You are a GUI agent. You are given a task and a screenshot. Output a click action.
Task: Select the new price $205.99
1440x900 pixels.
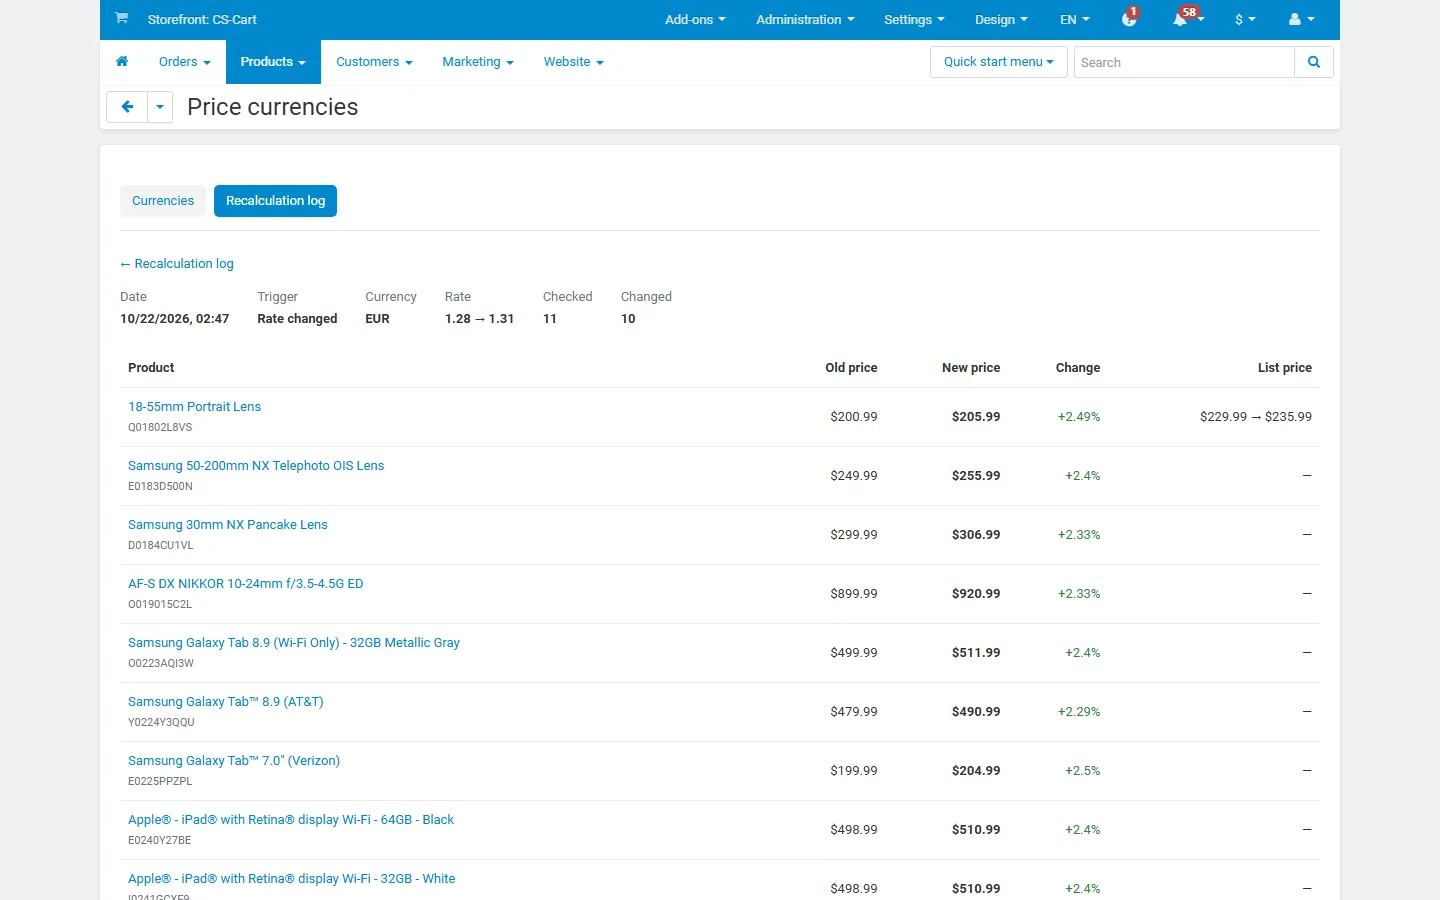976,417
